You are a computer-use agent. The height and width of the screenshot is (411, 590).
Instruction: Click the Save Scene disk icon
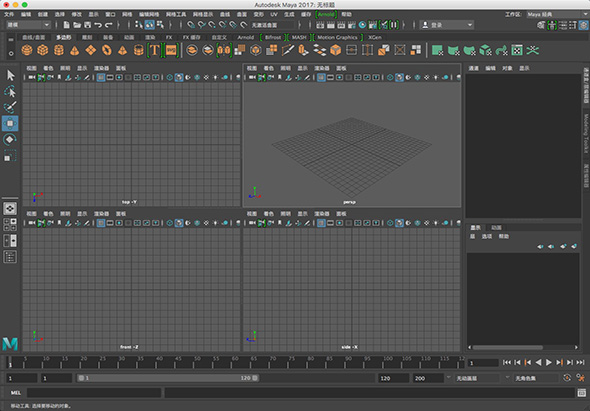click(88, 25)
